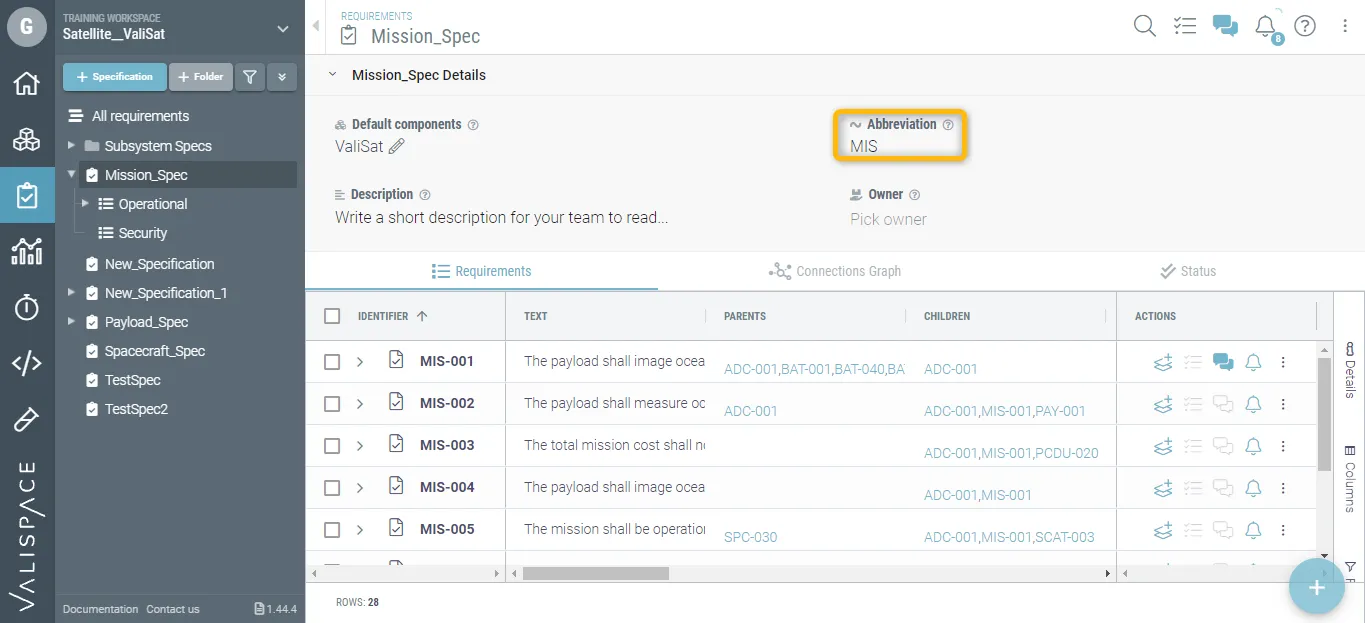Open the Documentation link
Viewport: 1365px width, 623px height.
100,609
